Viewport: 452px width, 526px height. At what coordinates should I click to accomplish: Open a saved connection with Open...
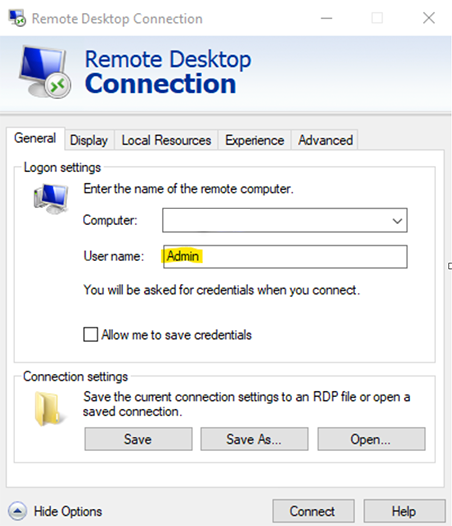pyautogui.click(x=371, y=439)
